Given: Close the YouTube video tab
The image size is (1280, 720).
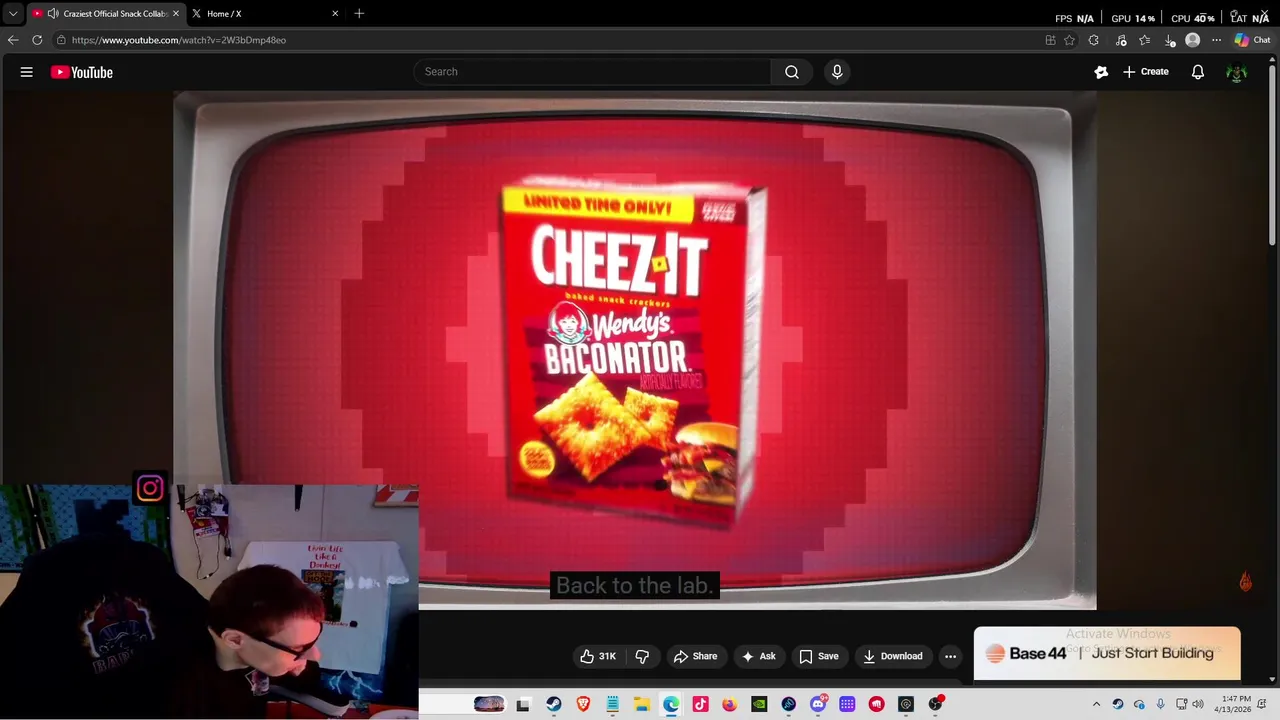Looking at the screenshot, I should pyautogui.click(x=176, y=14).
